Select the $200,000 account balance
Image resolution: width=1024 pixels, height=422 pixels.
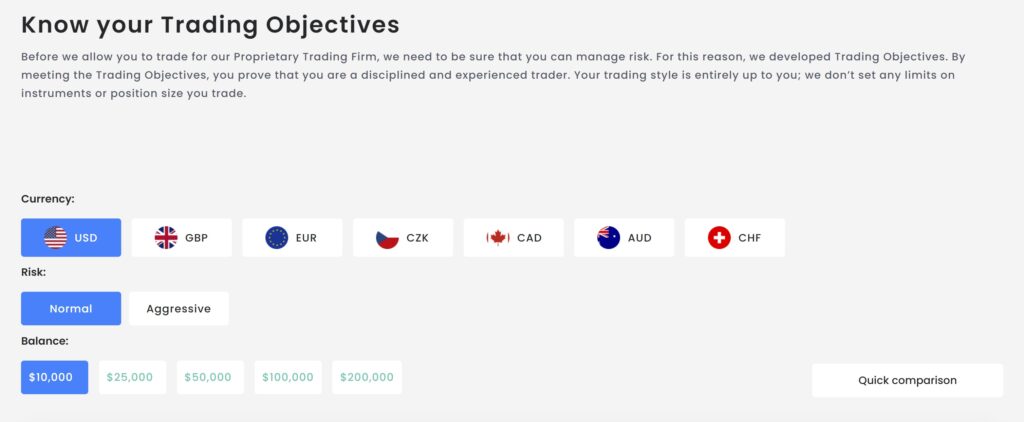click(367, 378)
